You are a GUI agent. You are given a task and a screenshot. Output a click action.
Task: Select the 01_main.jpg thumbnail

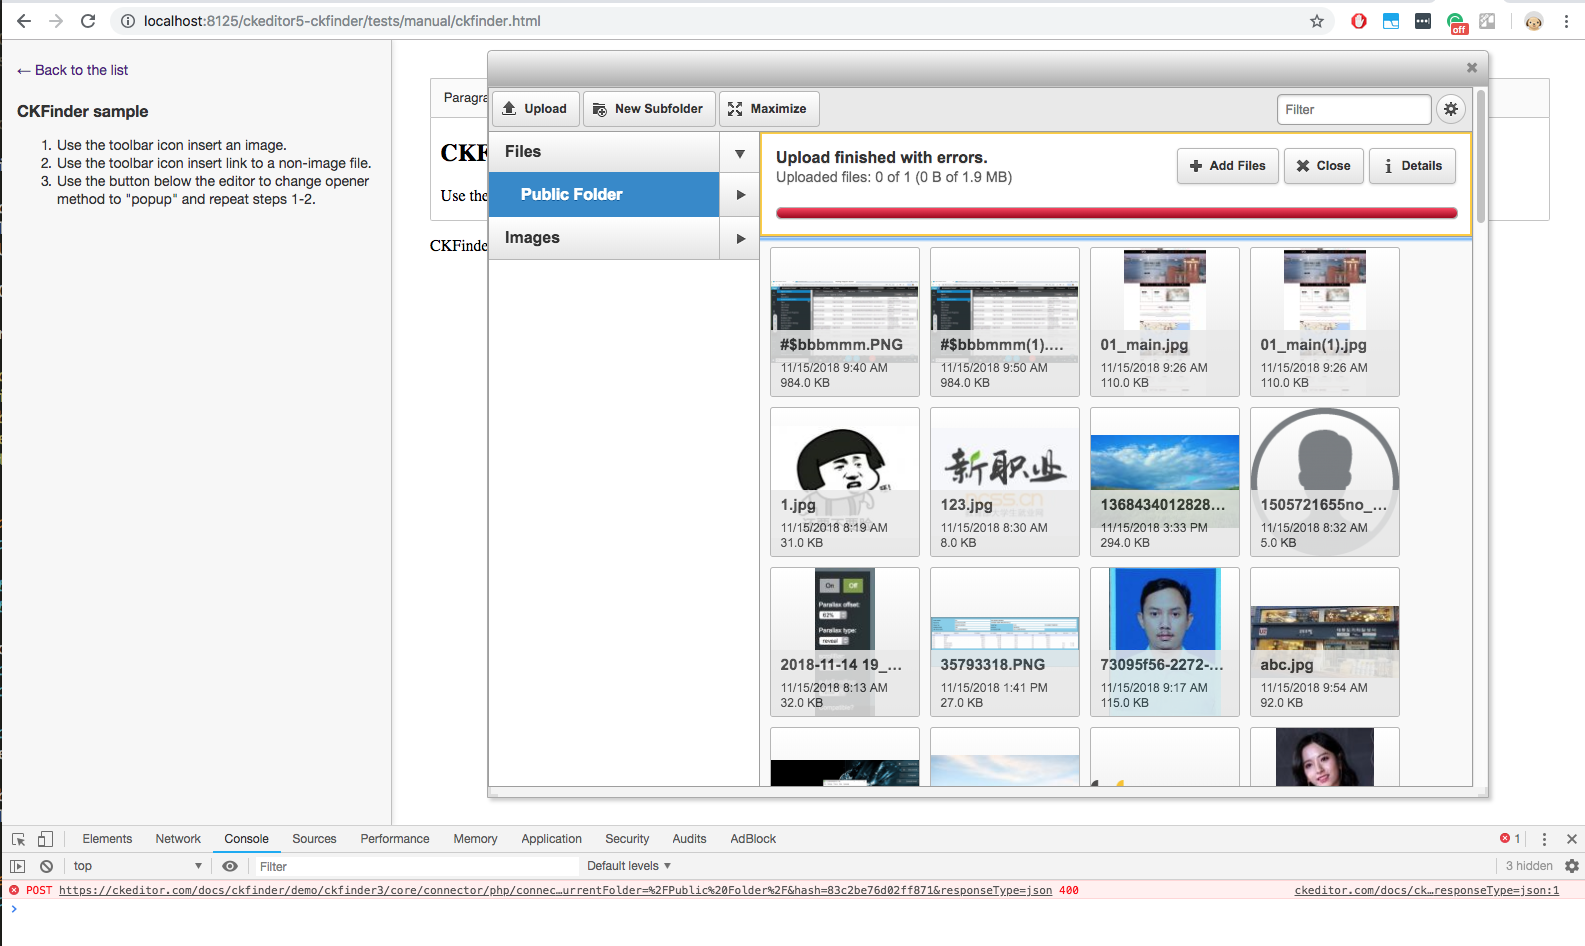[x=1165, y=322]
